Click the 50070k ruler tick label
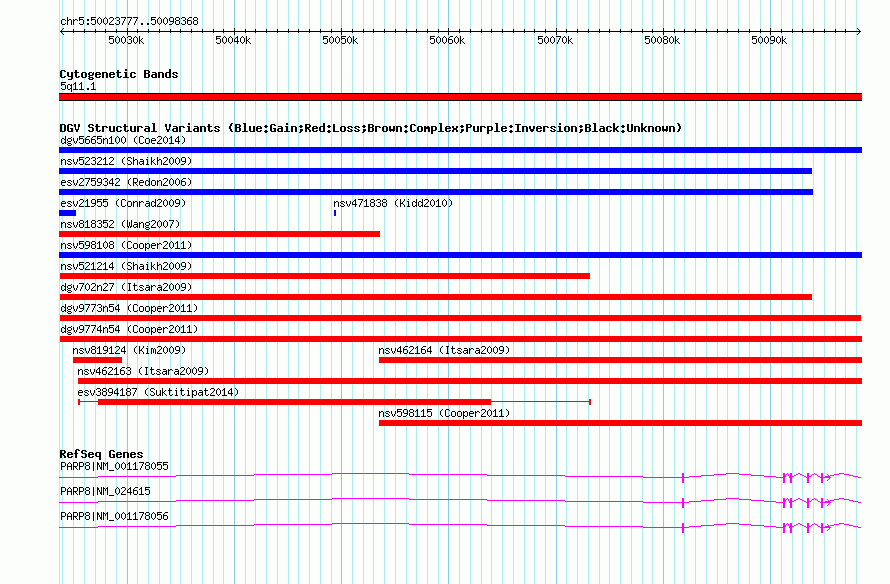 pos(555,40)
